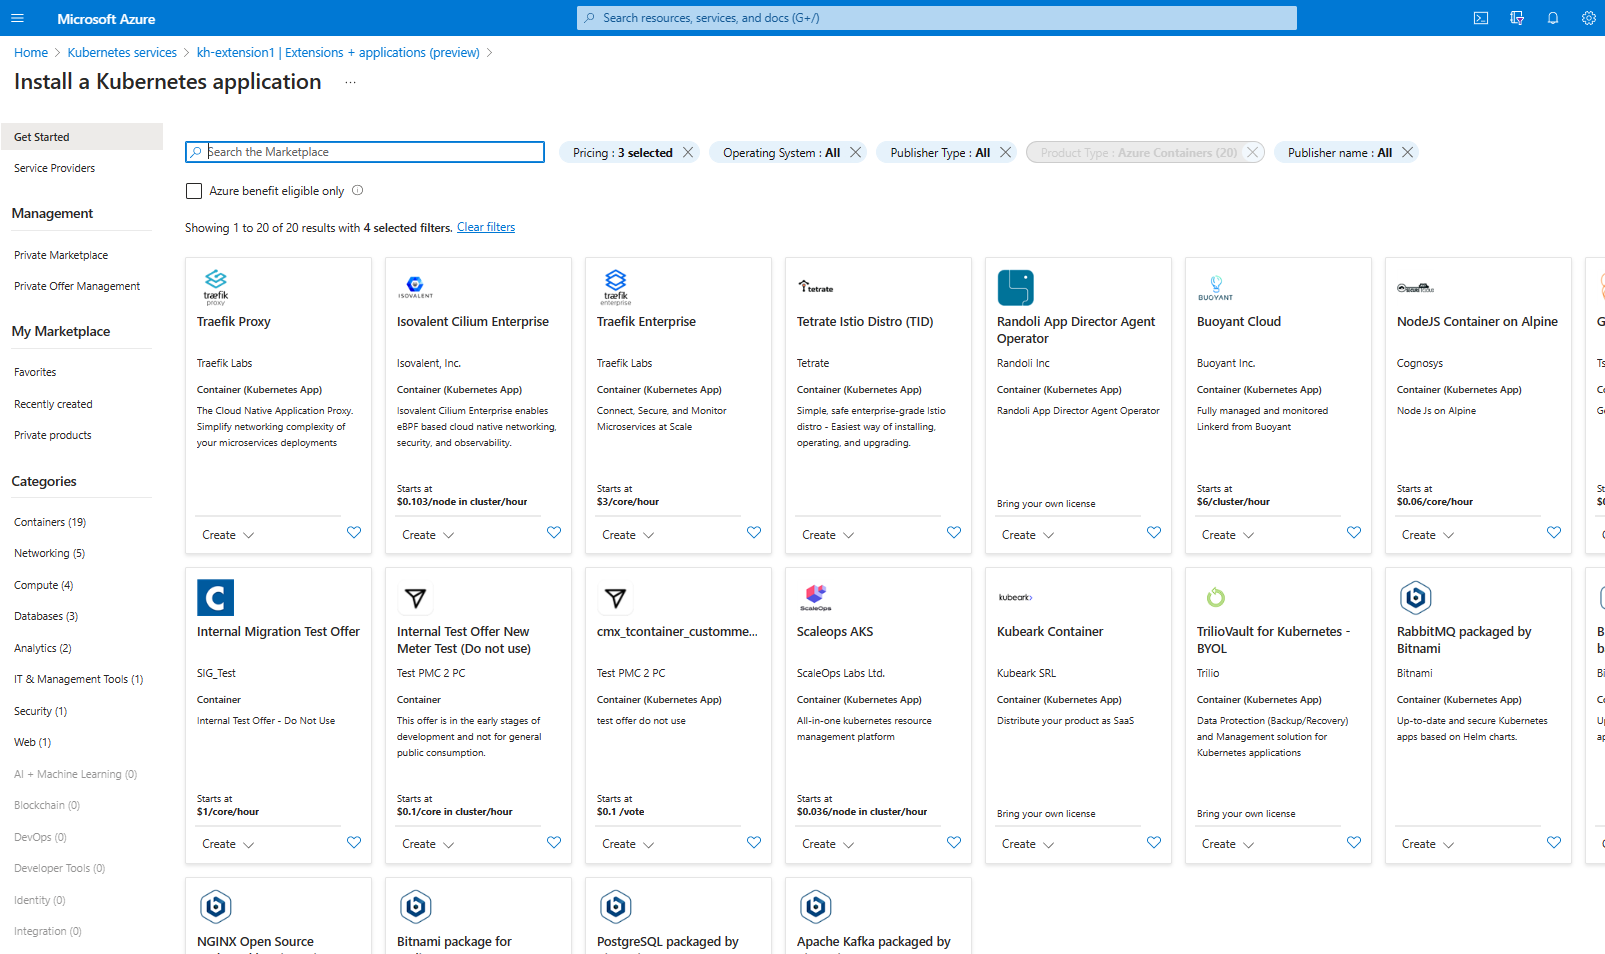The image size is (1605, 954).
Task: Expand Create dropdown for TrilioVault for Kubernetes
Action: tap(1228, 844)
